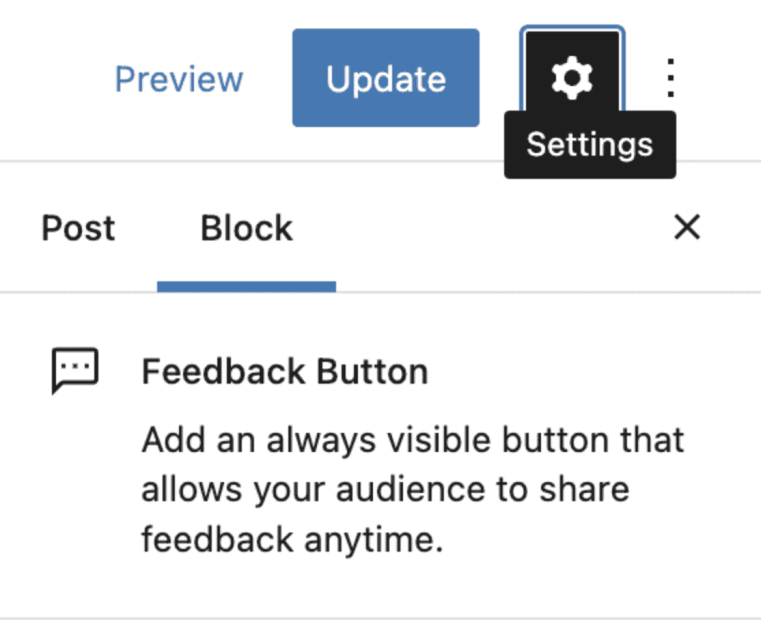Save changes with the Update button
761x620 pixels.
(x=386, y=79)
